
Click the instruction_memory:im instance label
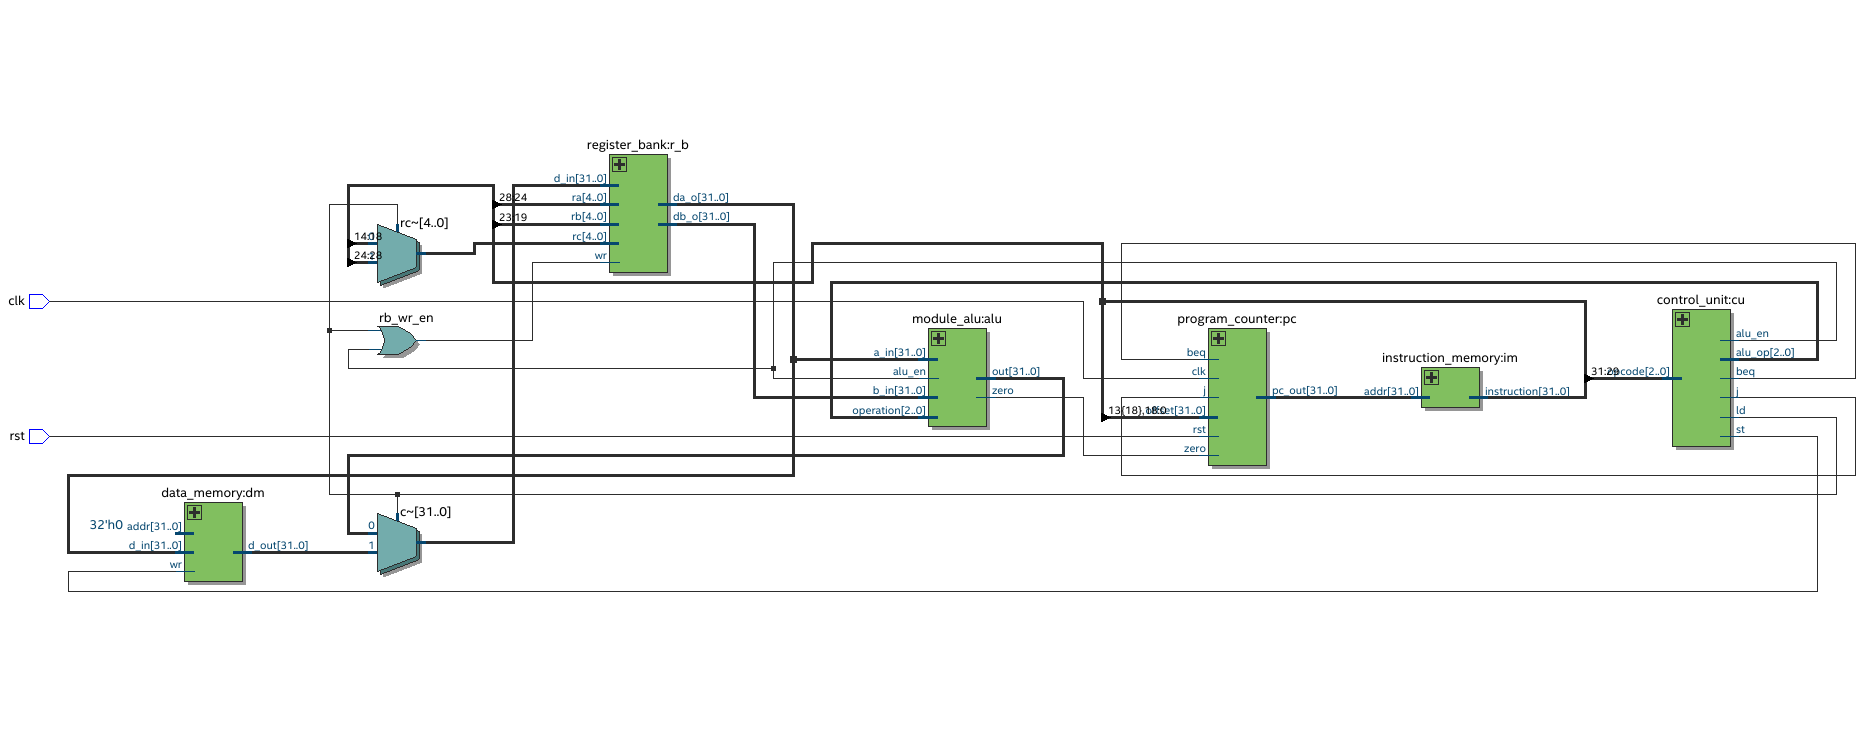pos(1449,358)
